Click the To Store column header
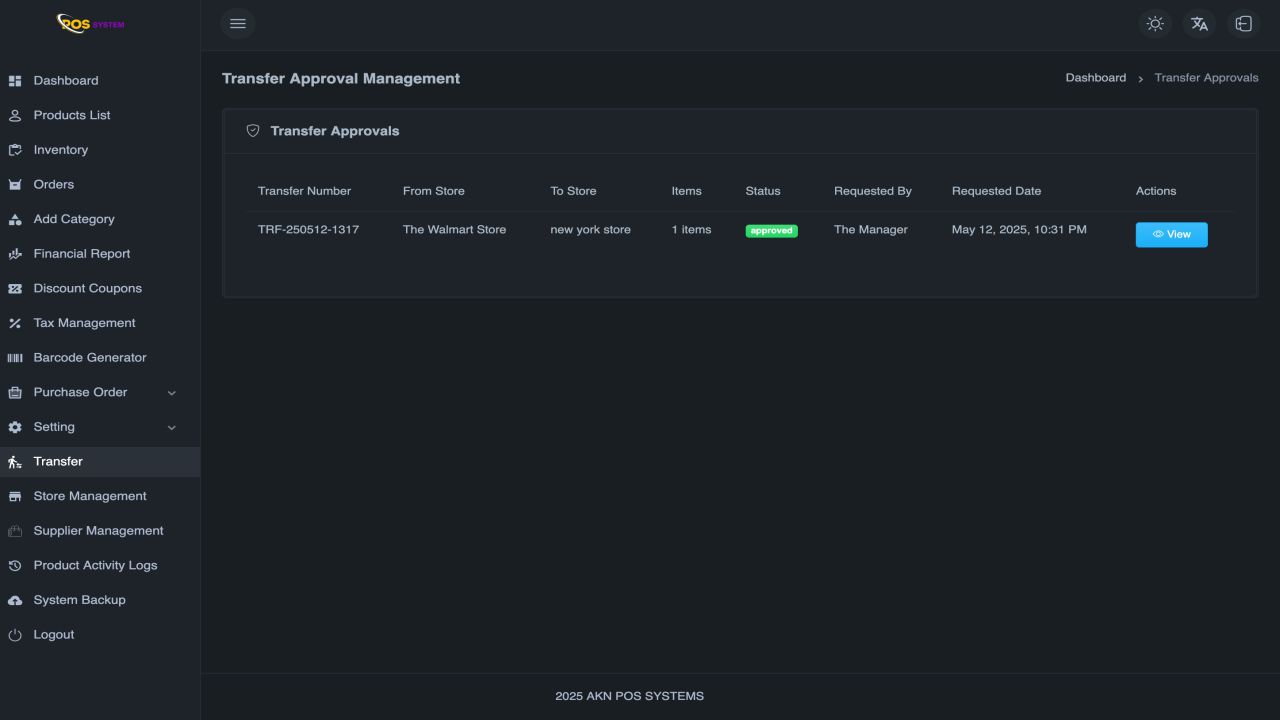The width and height of the screenshot is (1280, 720). (573, 191)
